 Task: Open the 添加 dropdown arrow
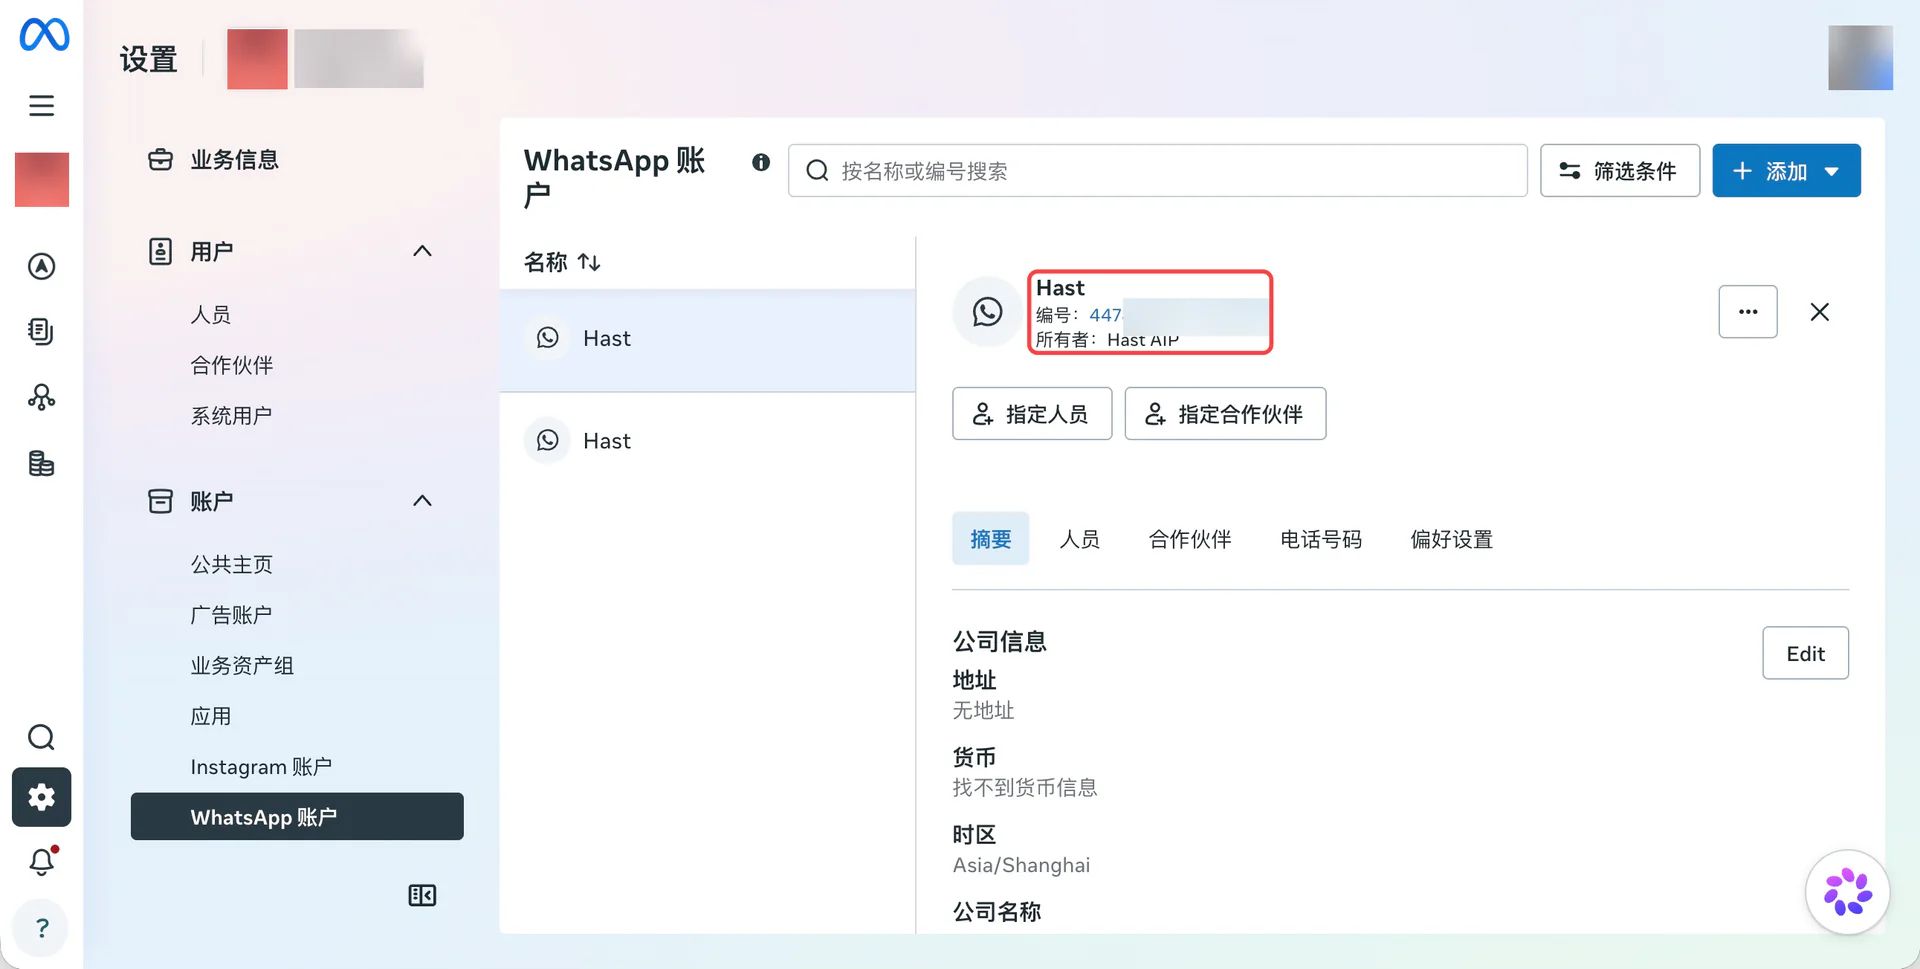tap(1832, 172)
